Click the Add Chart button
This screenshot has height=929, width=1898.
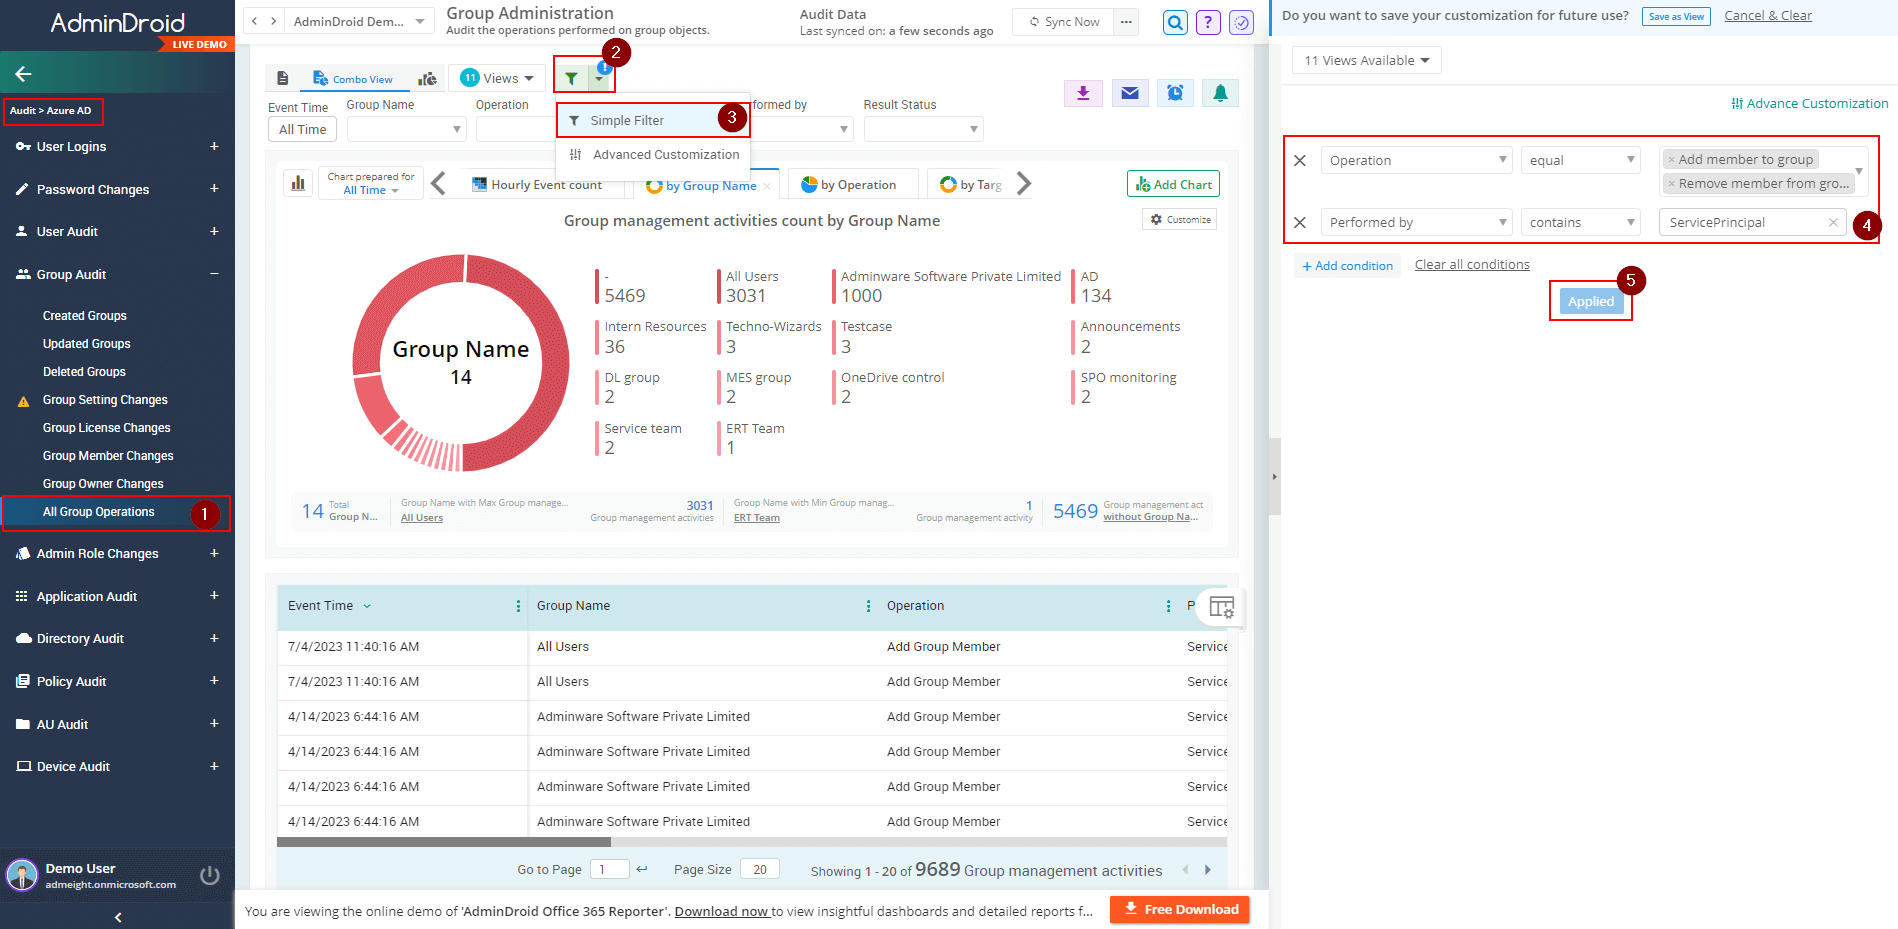tap(1173, 185)
